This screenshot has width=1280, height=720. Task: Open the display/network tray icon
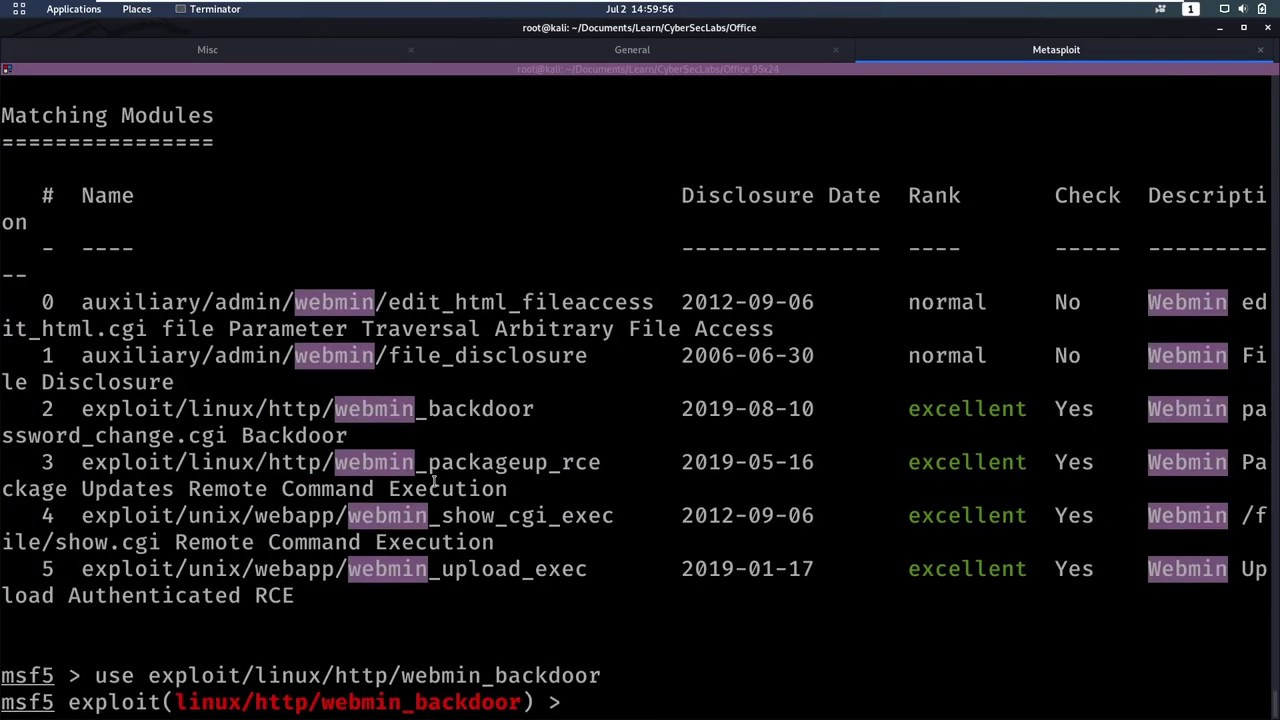[1224, 9]
